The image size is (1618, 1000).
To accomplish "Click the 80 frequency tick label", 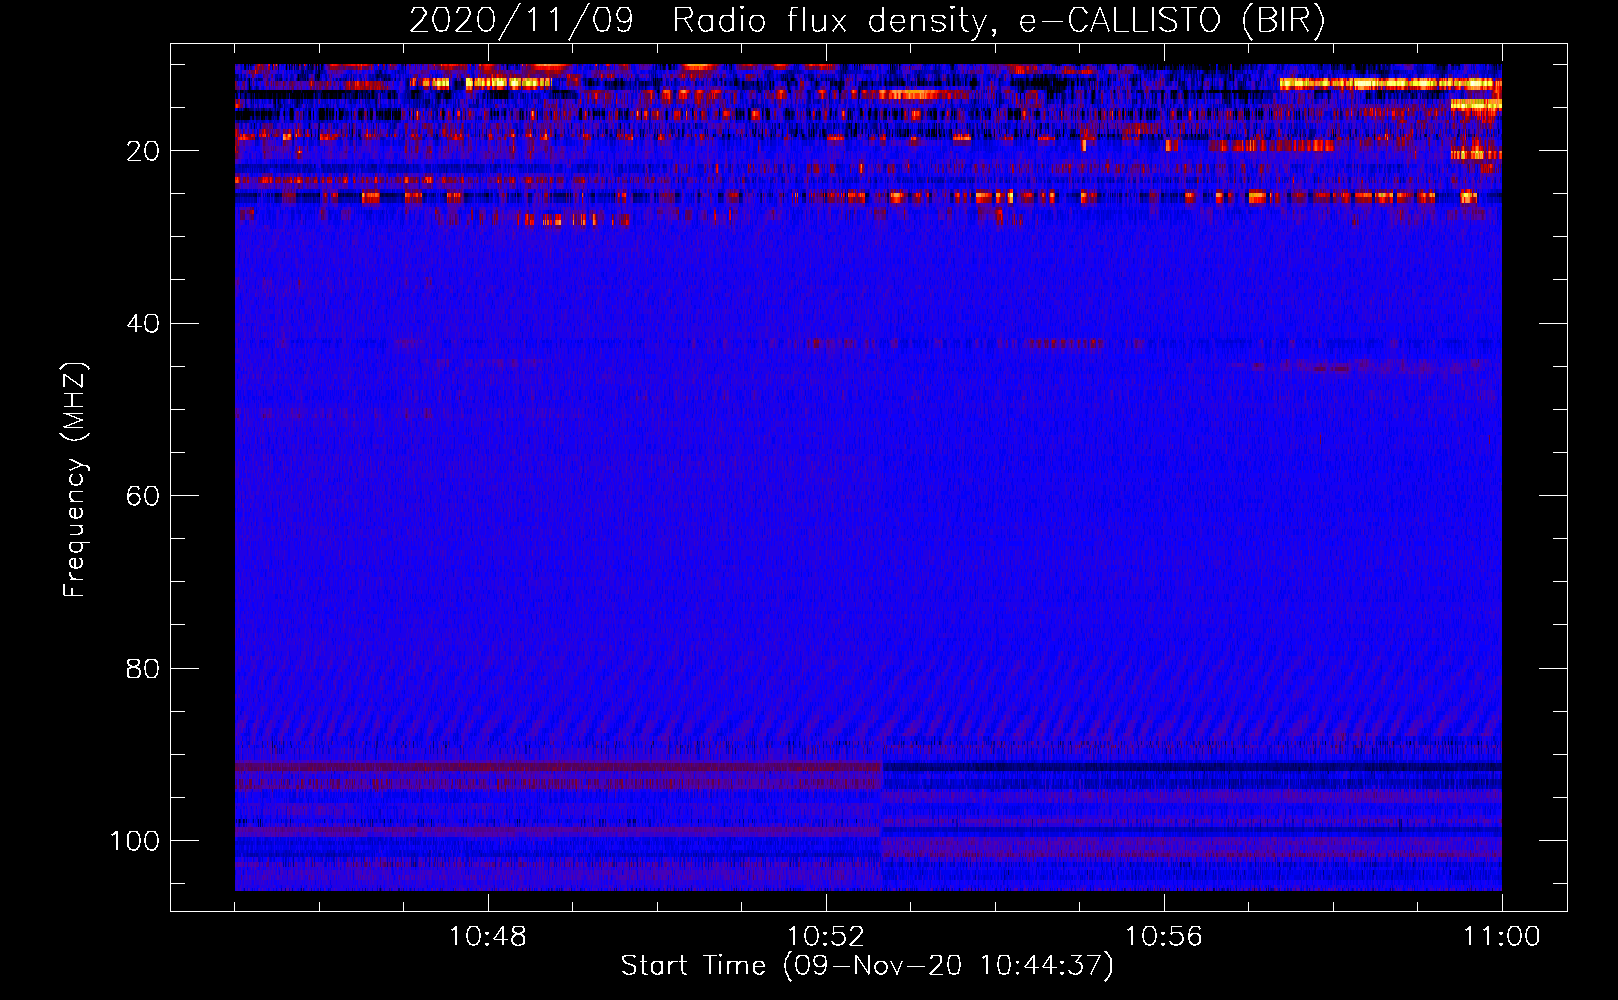I will (144, 668).
